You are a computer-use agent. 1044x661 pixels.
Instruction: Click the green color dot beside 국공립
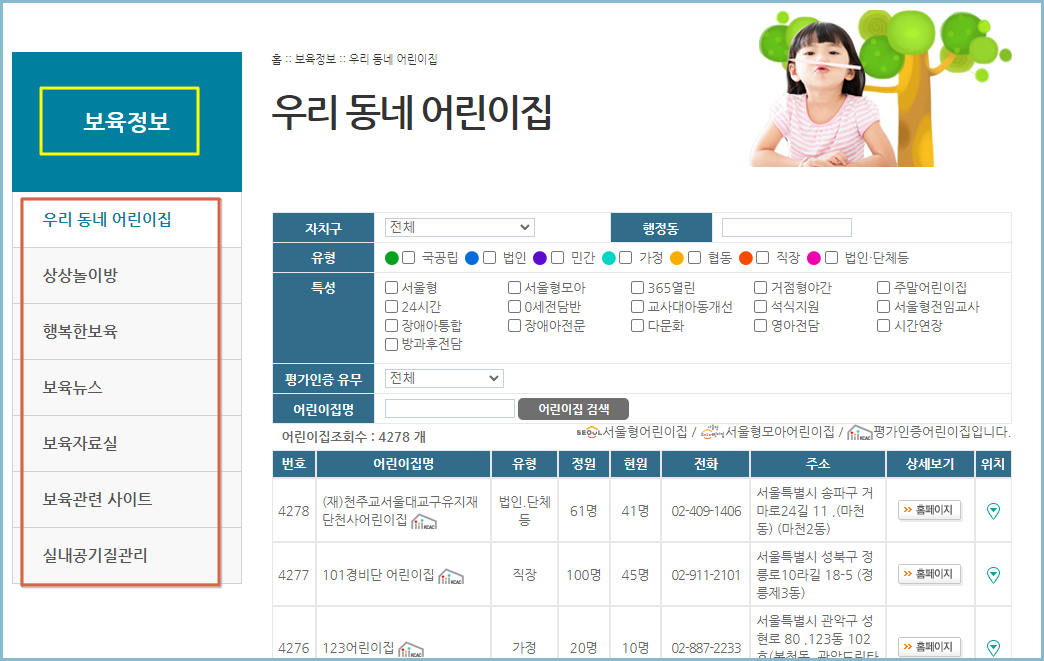(390, 256)
